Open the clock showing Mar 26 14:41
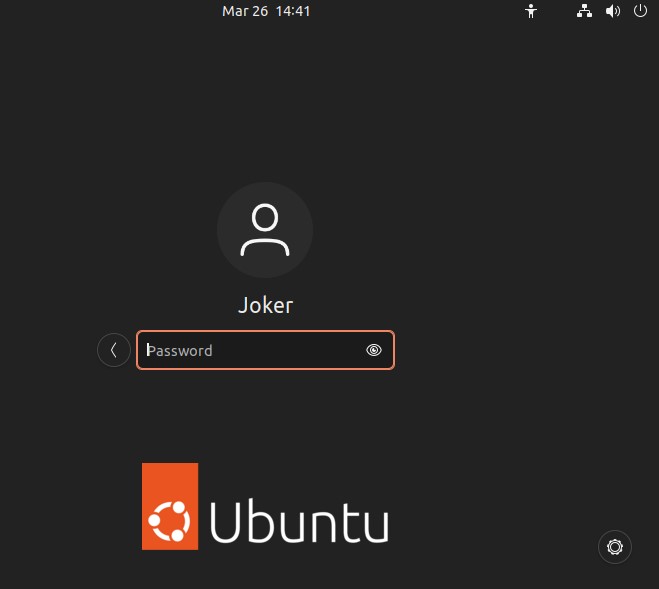 (266, 11)
